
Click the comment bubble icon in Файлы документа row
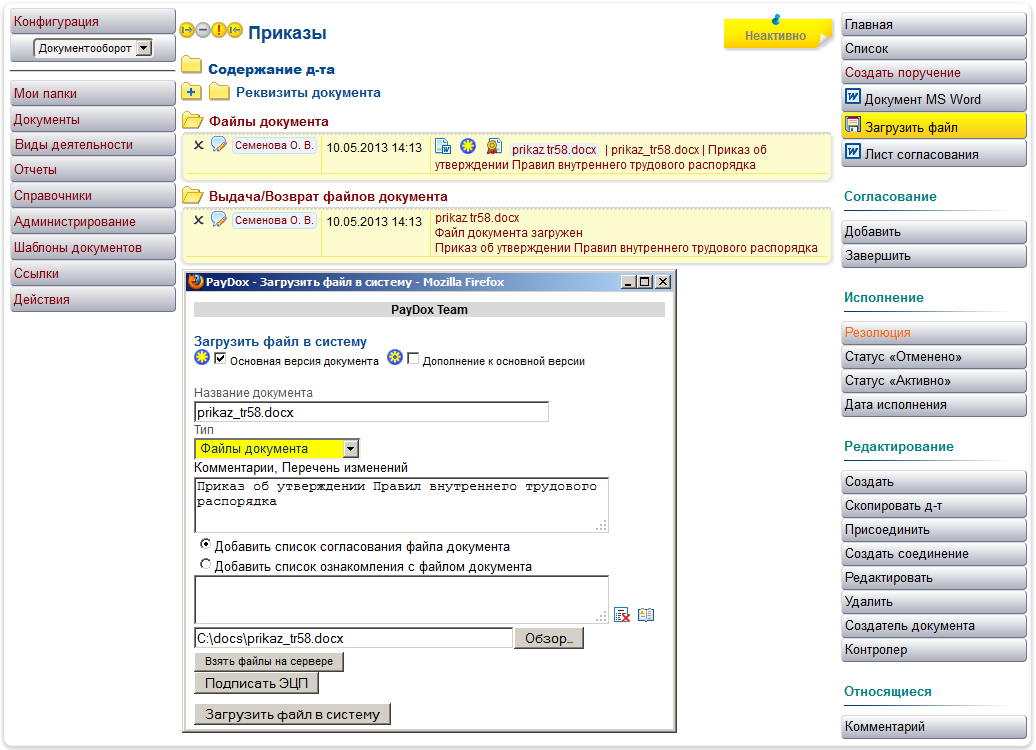point(218,145)
